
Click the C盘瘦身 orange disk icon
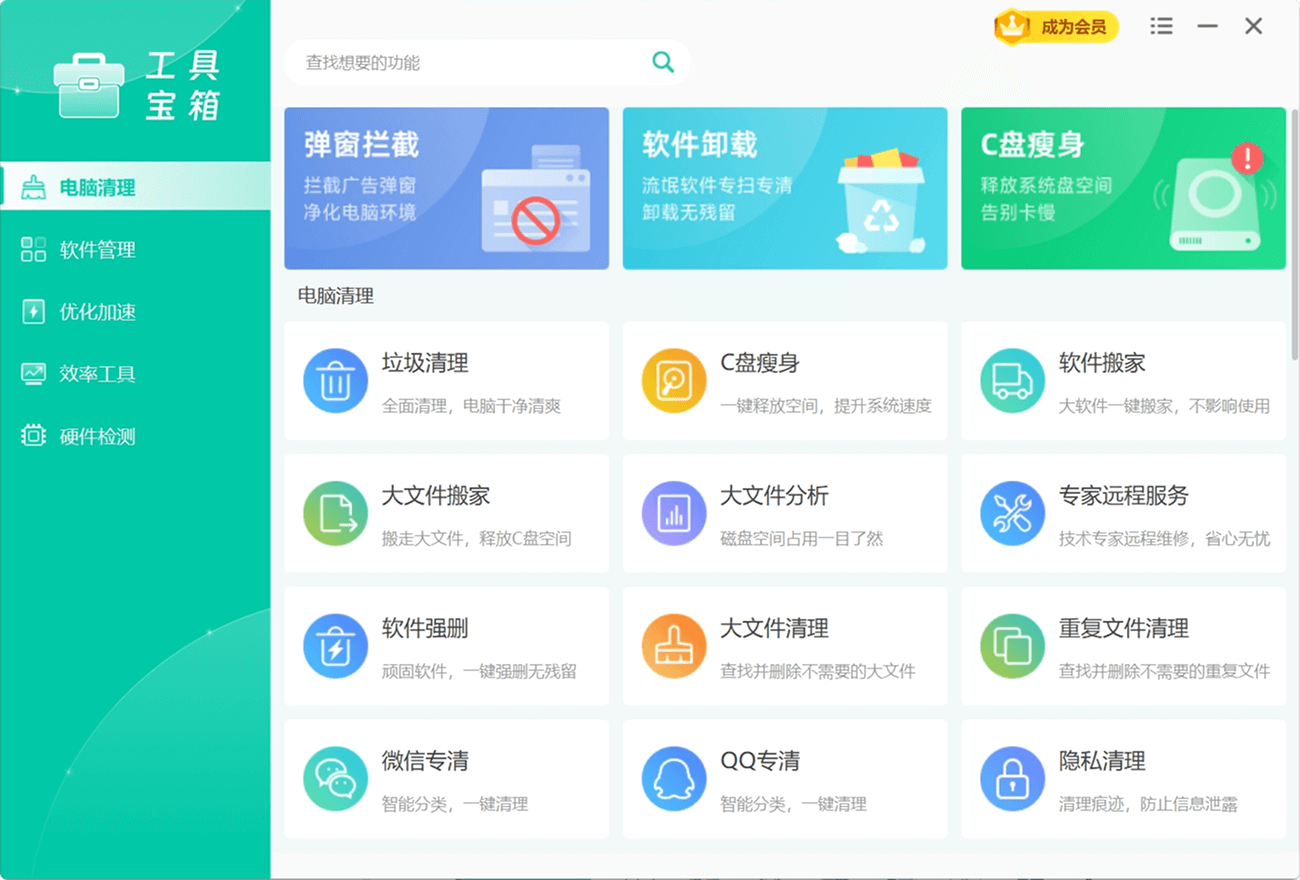pos(674,381)
